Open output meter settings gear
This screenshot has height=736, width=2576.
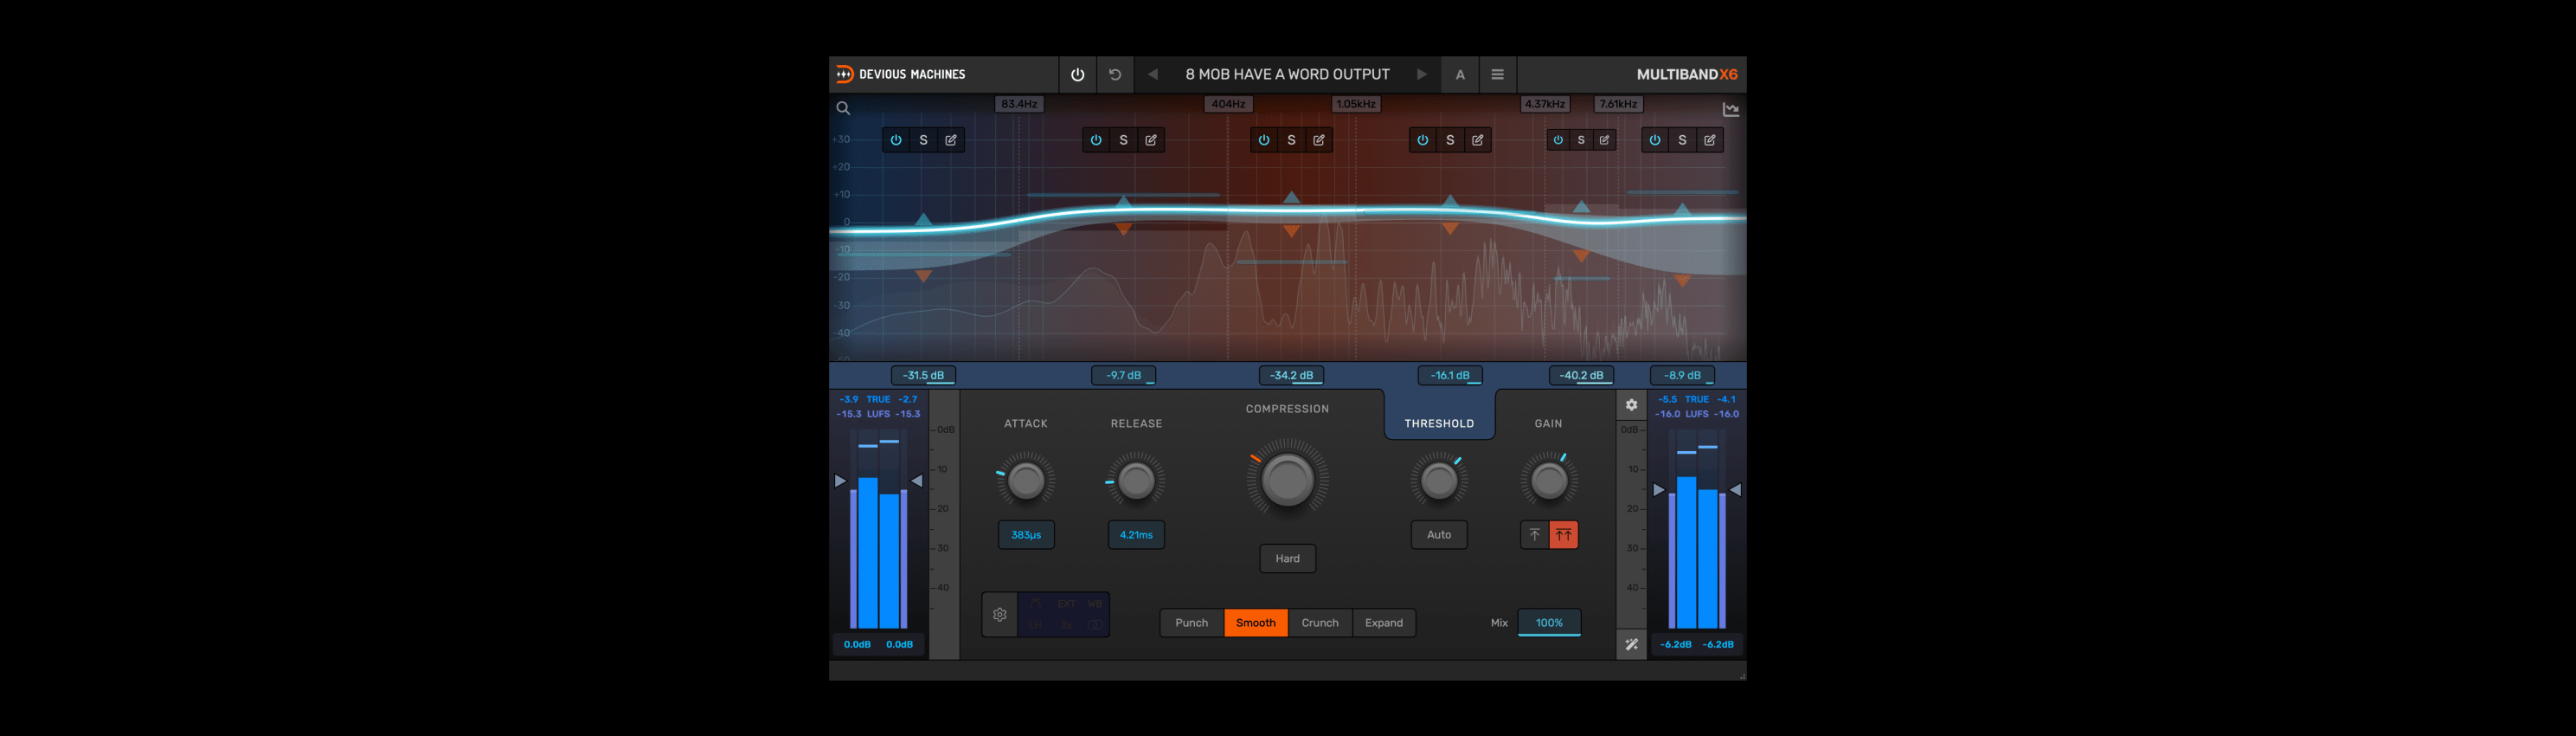(1631, 405)
